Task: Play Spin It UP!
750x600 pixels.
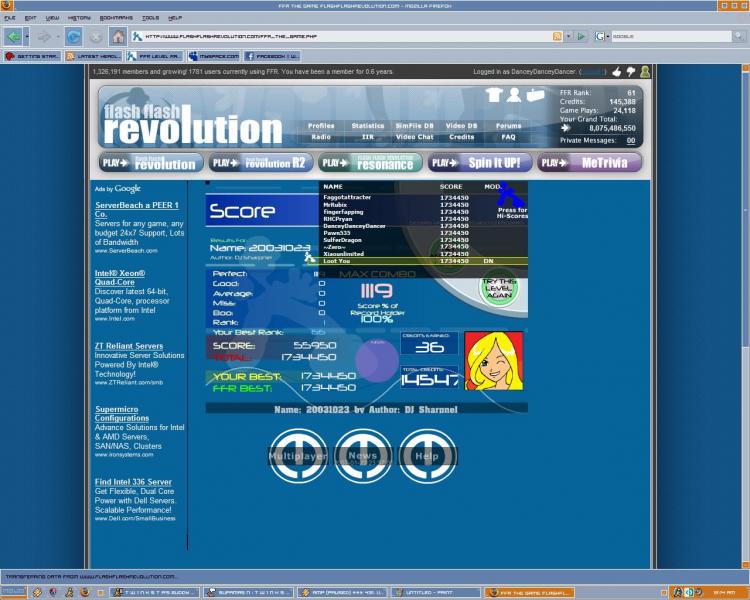Action: tap(480, 163)
